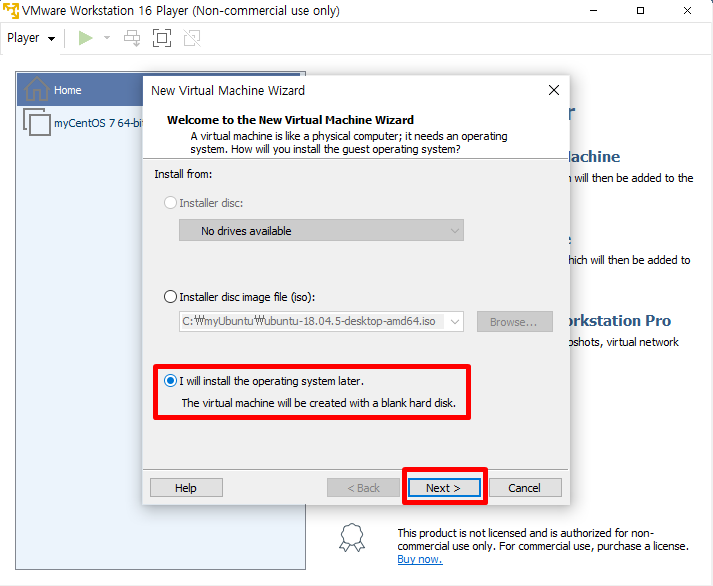713x586 pixels.
Task: Click the Unity mode toolbar icon
Action: 192,38
